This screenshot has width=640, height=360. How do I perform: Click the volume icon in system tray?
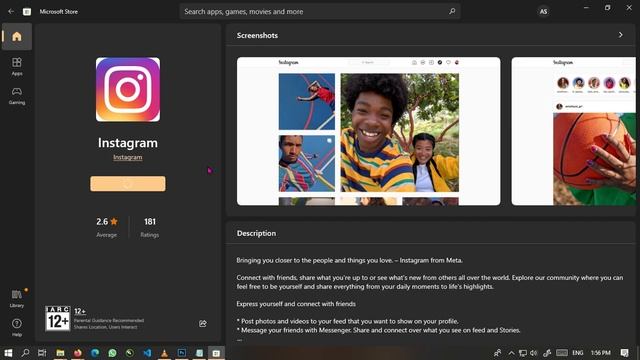(534, 353)
